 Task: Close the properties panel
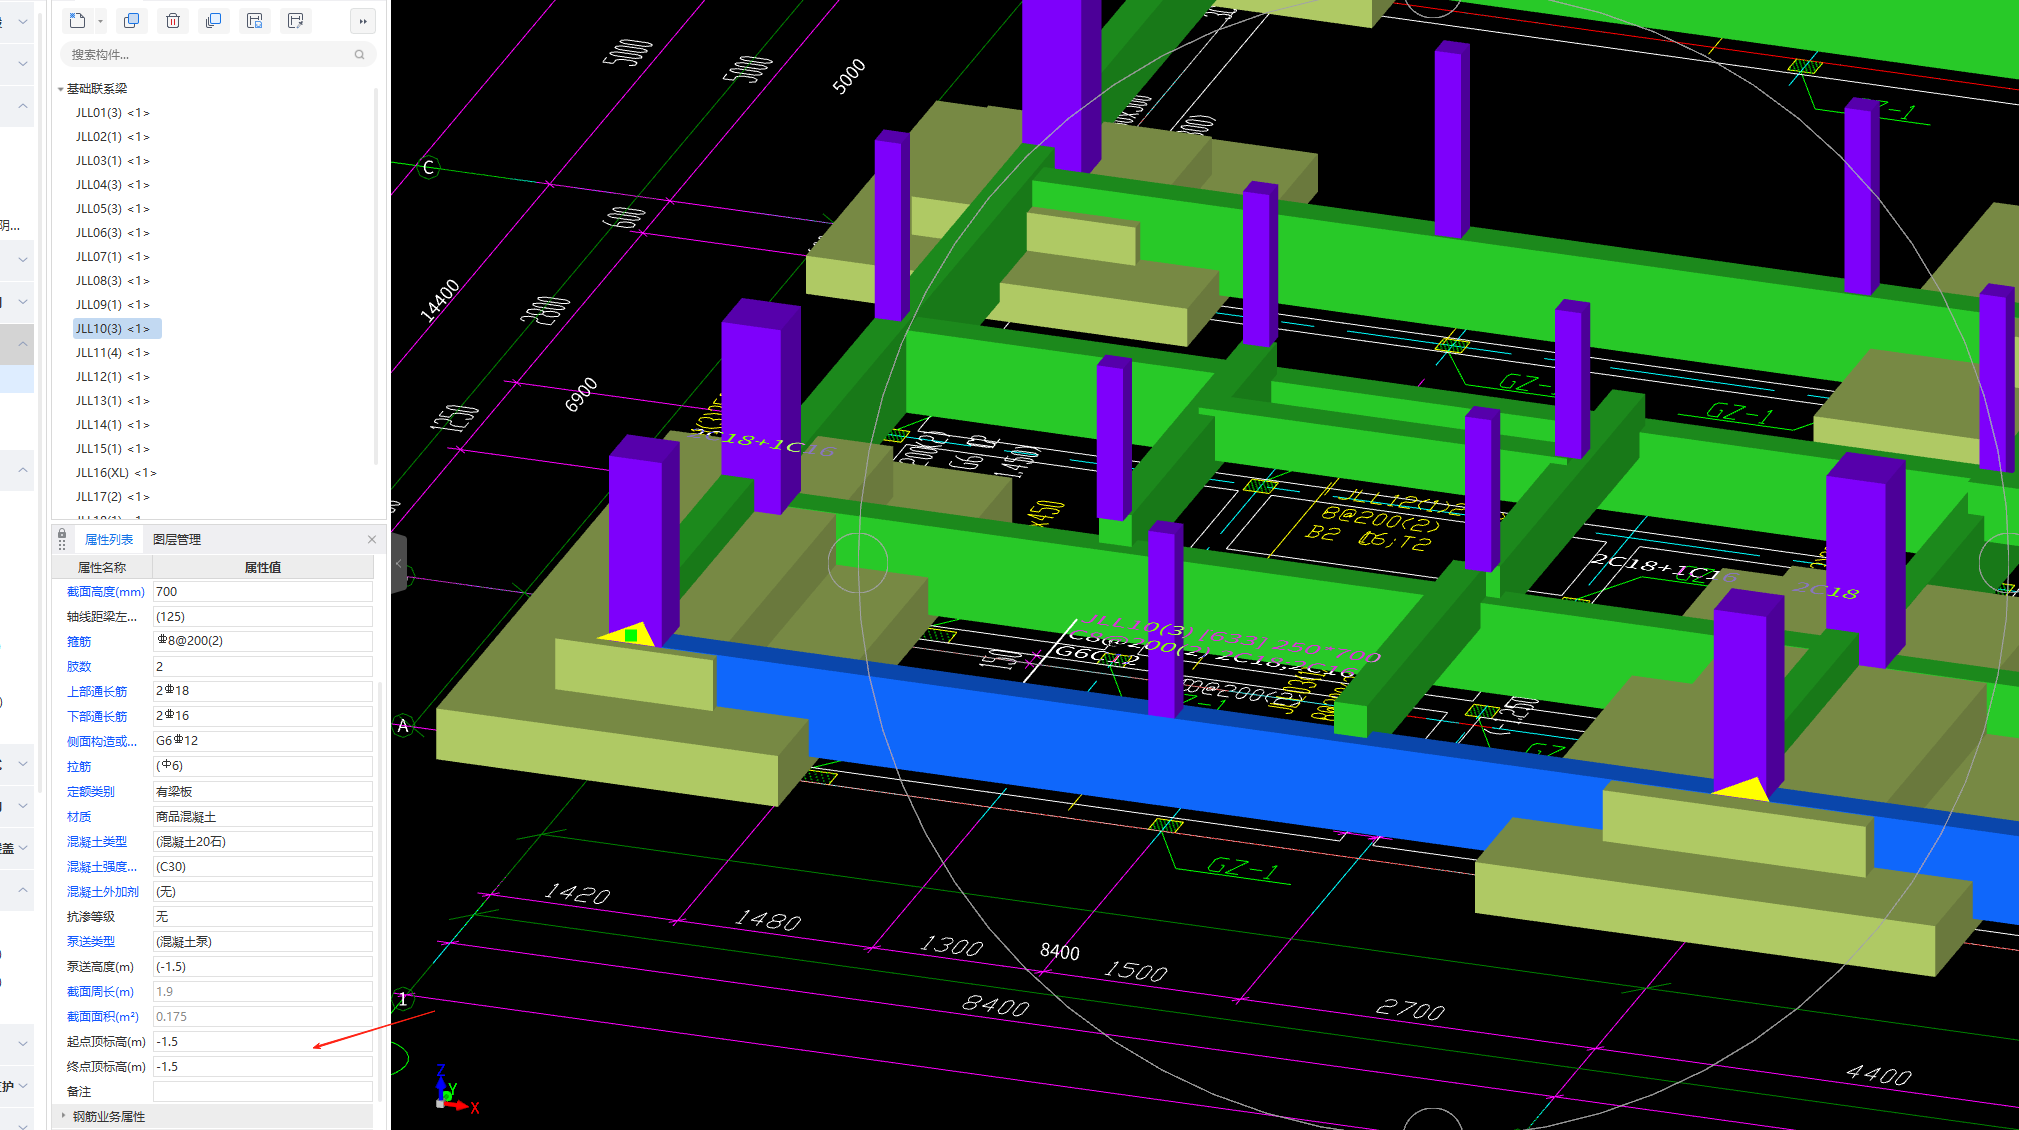[372, 539]
